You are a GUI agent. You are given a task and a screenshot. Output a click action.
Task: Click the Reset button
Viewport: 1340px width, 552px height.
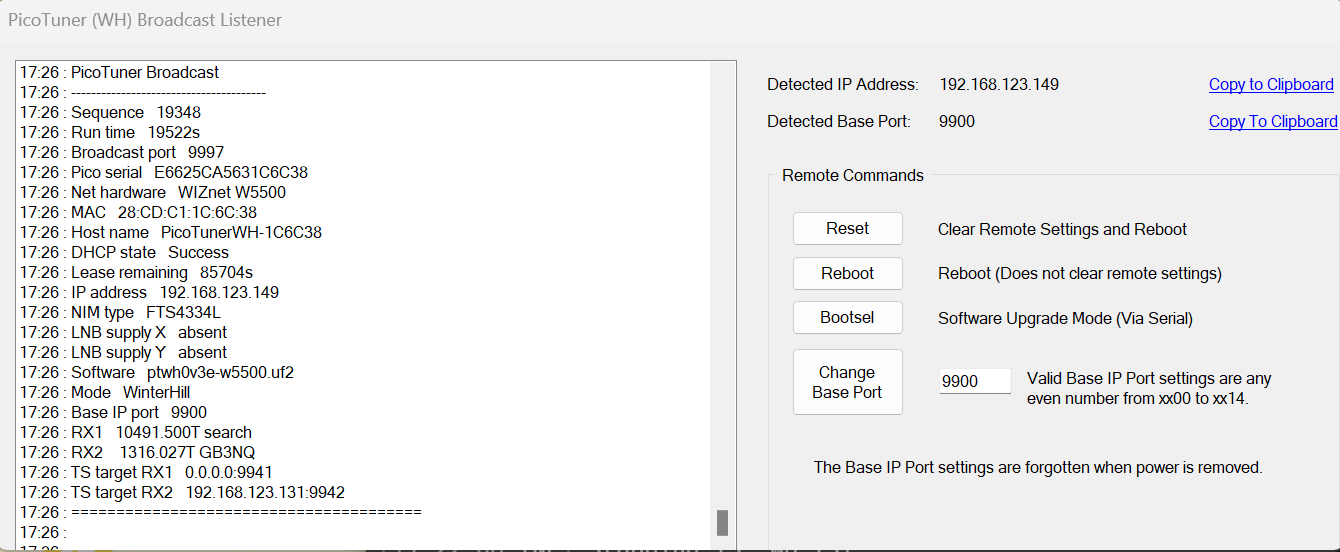pos(847,229)
